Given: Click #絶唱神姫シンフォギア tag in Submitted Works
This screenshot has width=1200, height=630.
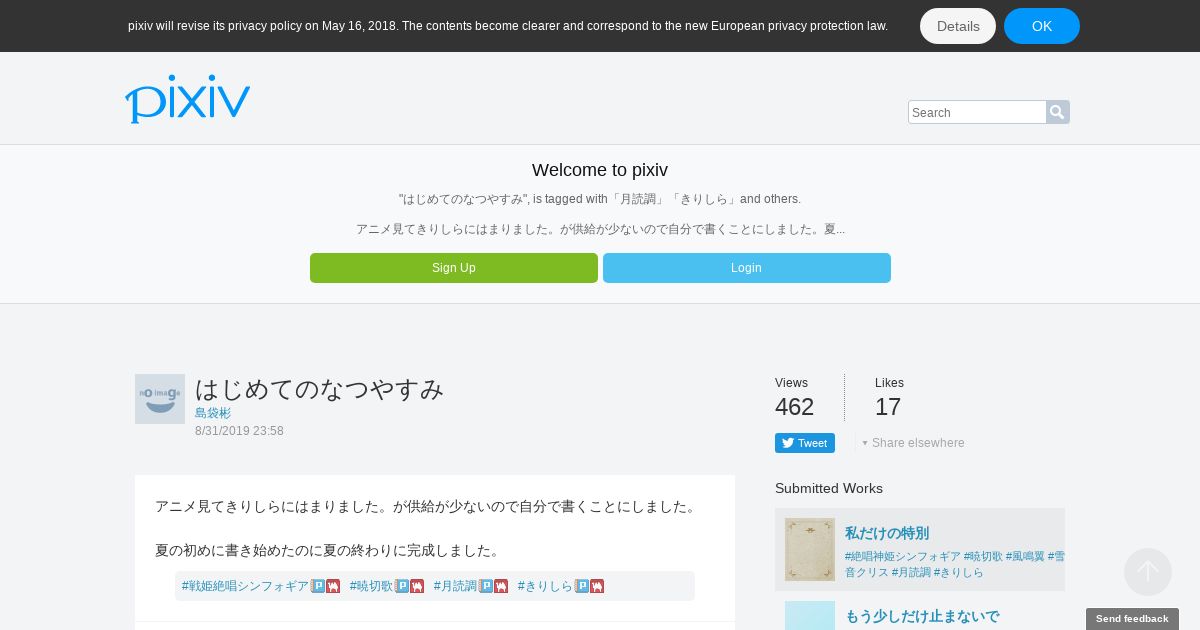Looking at the screenshot, I should tap(903, 556).
